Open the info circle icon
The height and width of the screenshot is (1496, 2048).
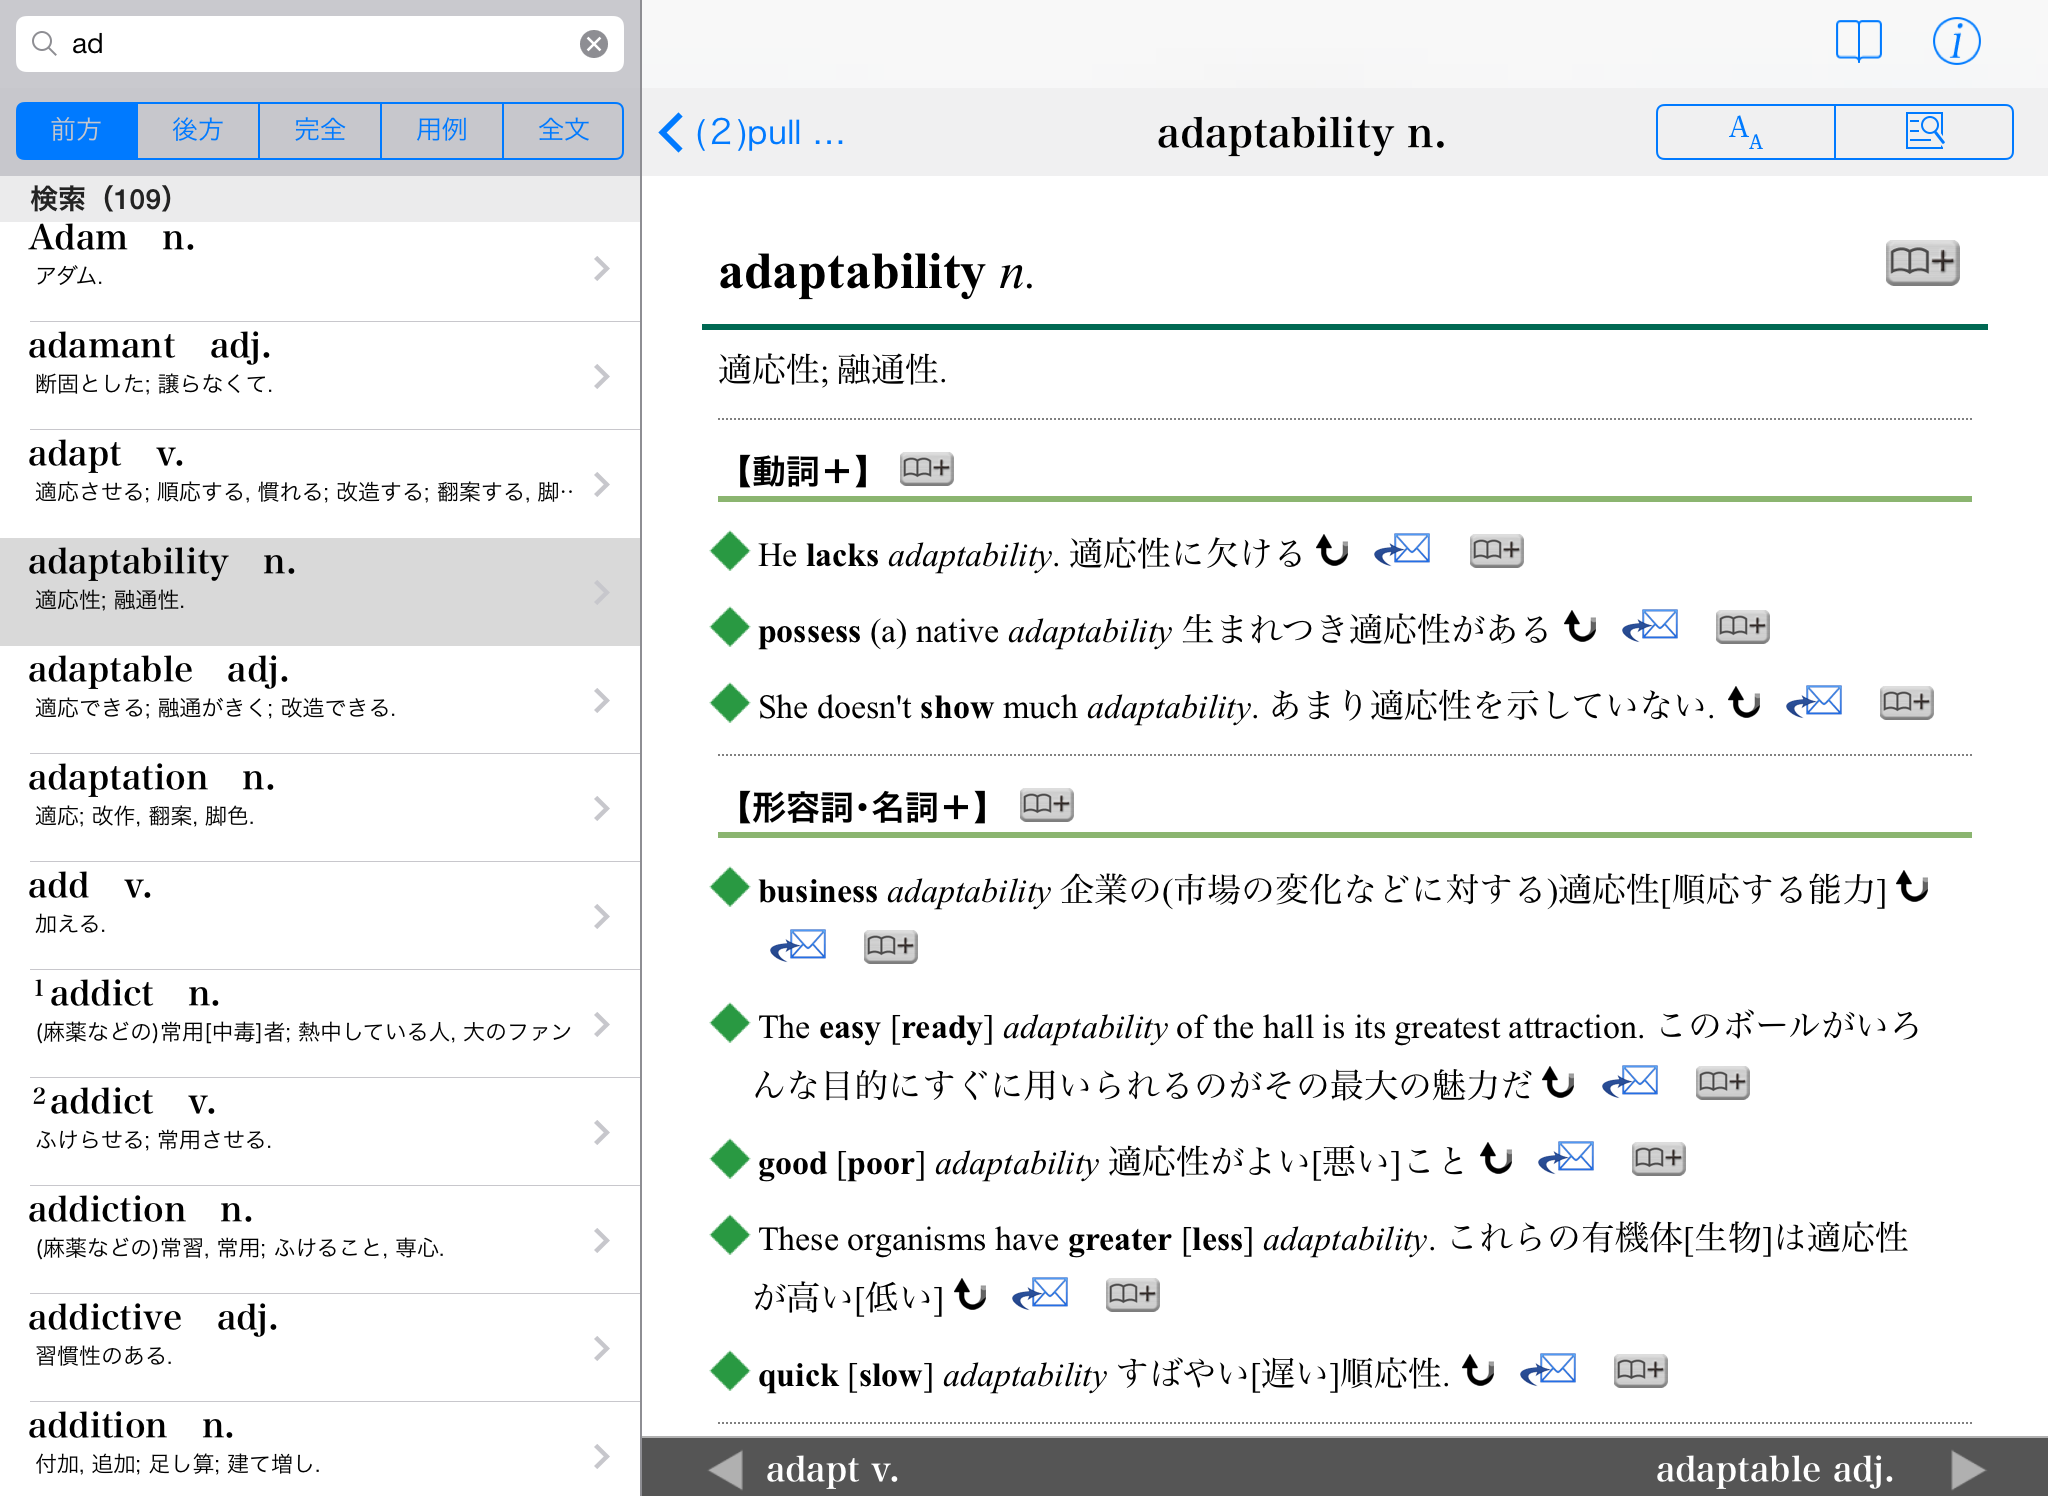(1955, 42)
